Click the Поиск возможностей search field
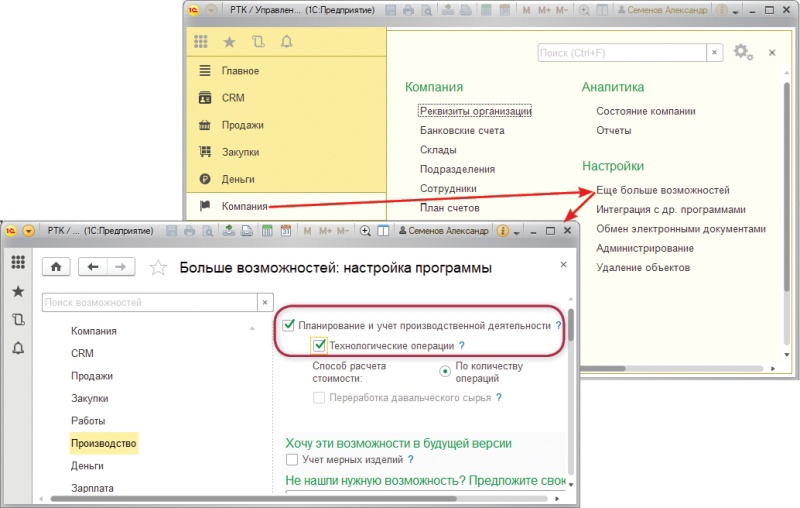Viewport: 800px width, 508px height. [x=149, y=302]
